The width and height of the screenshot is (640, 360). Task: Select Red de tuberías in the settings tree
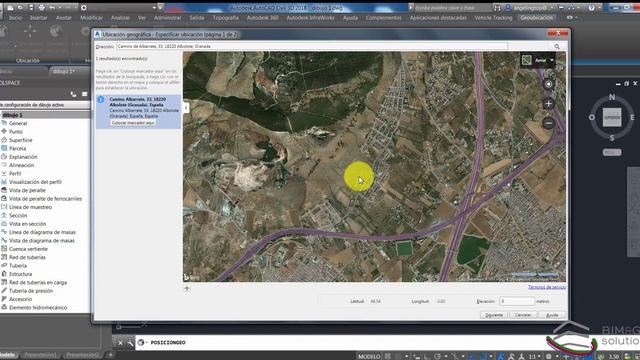[x=27, y=258]
